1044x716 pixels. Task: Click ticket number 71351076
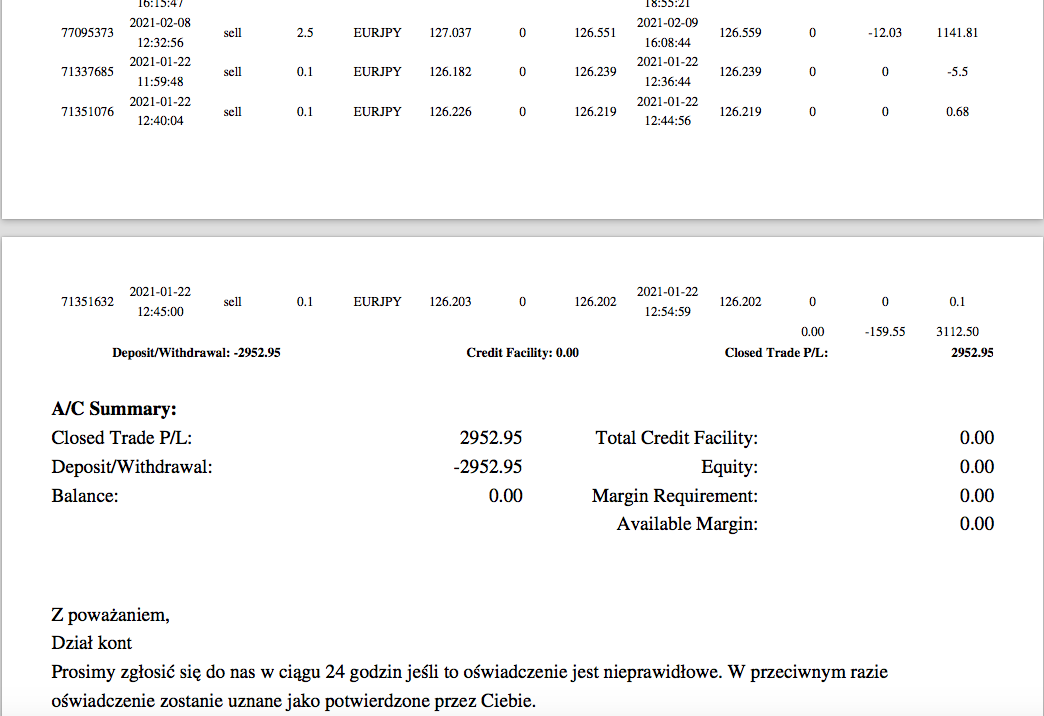click(87, 112)
